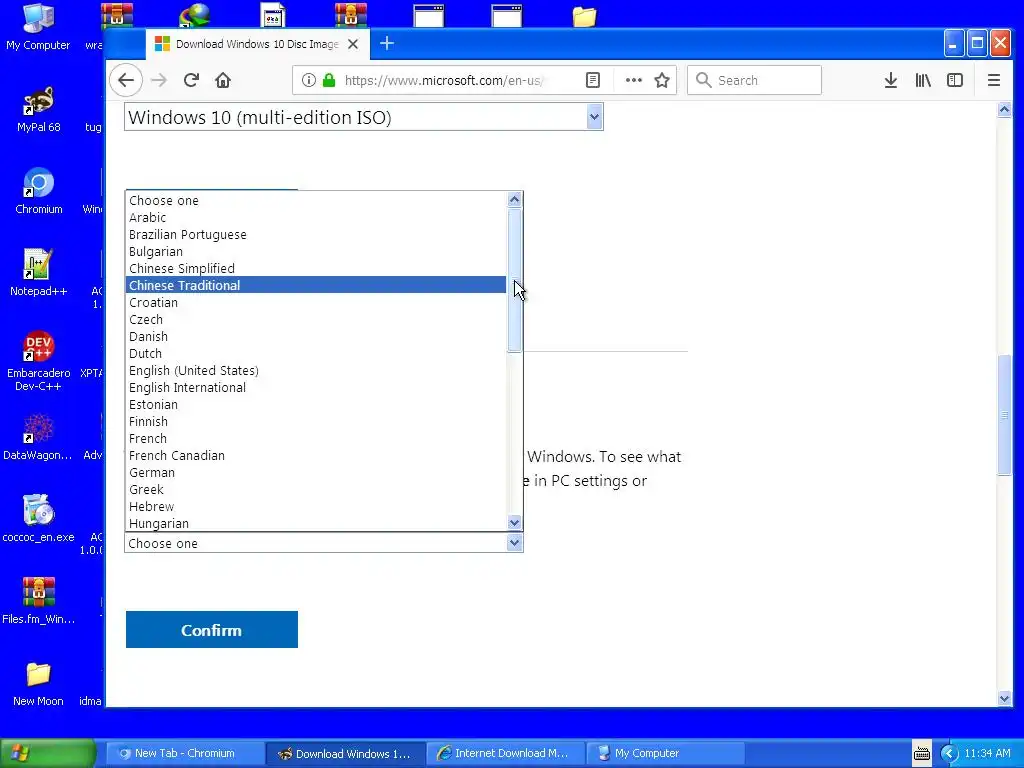Select Finnish language option

point(315,421)
